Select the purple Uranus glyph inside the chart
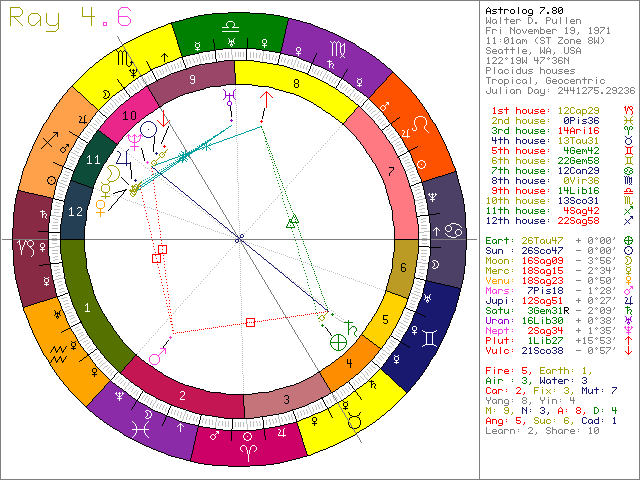 230,97
